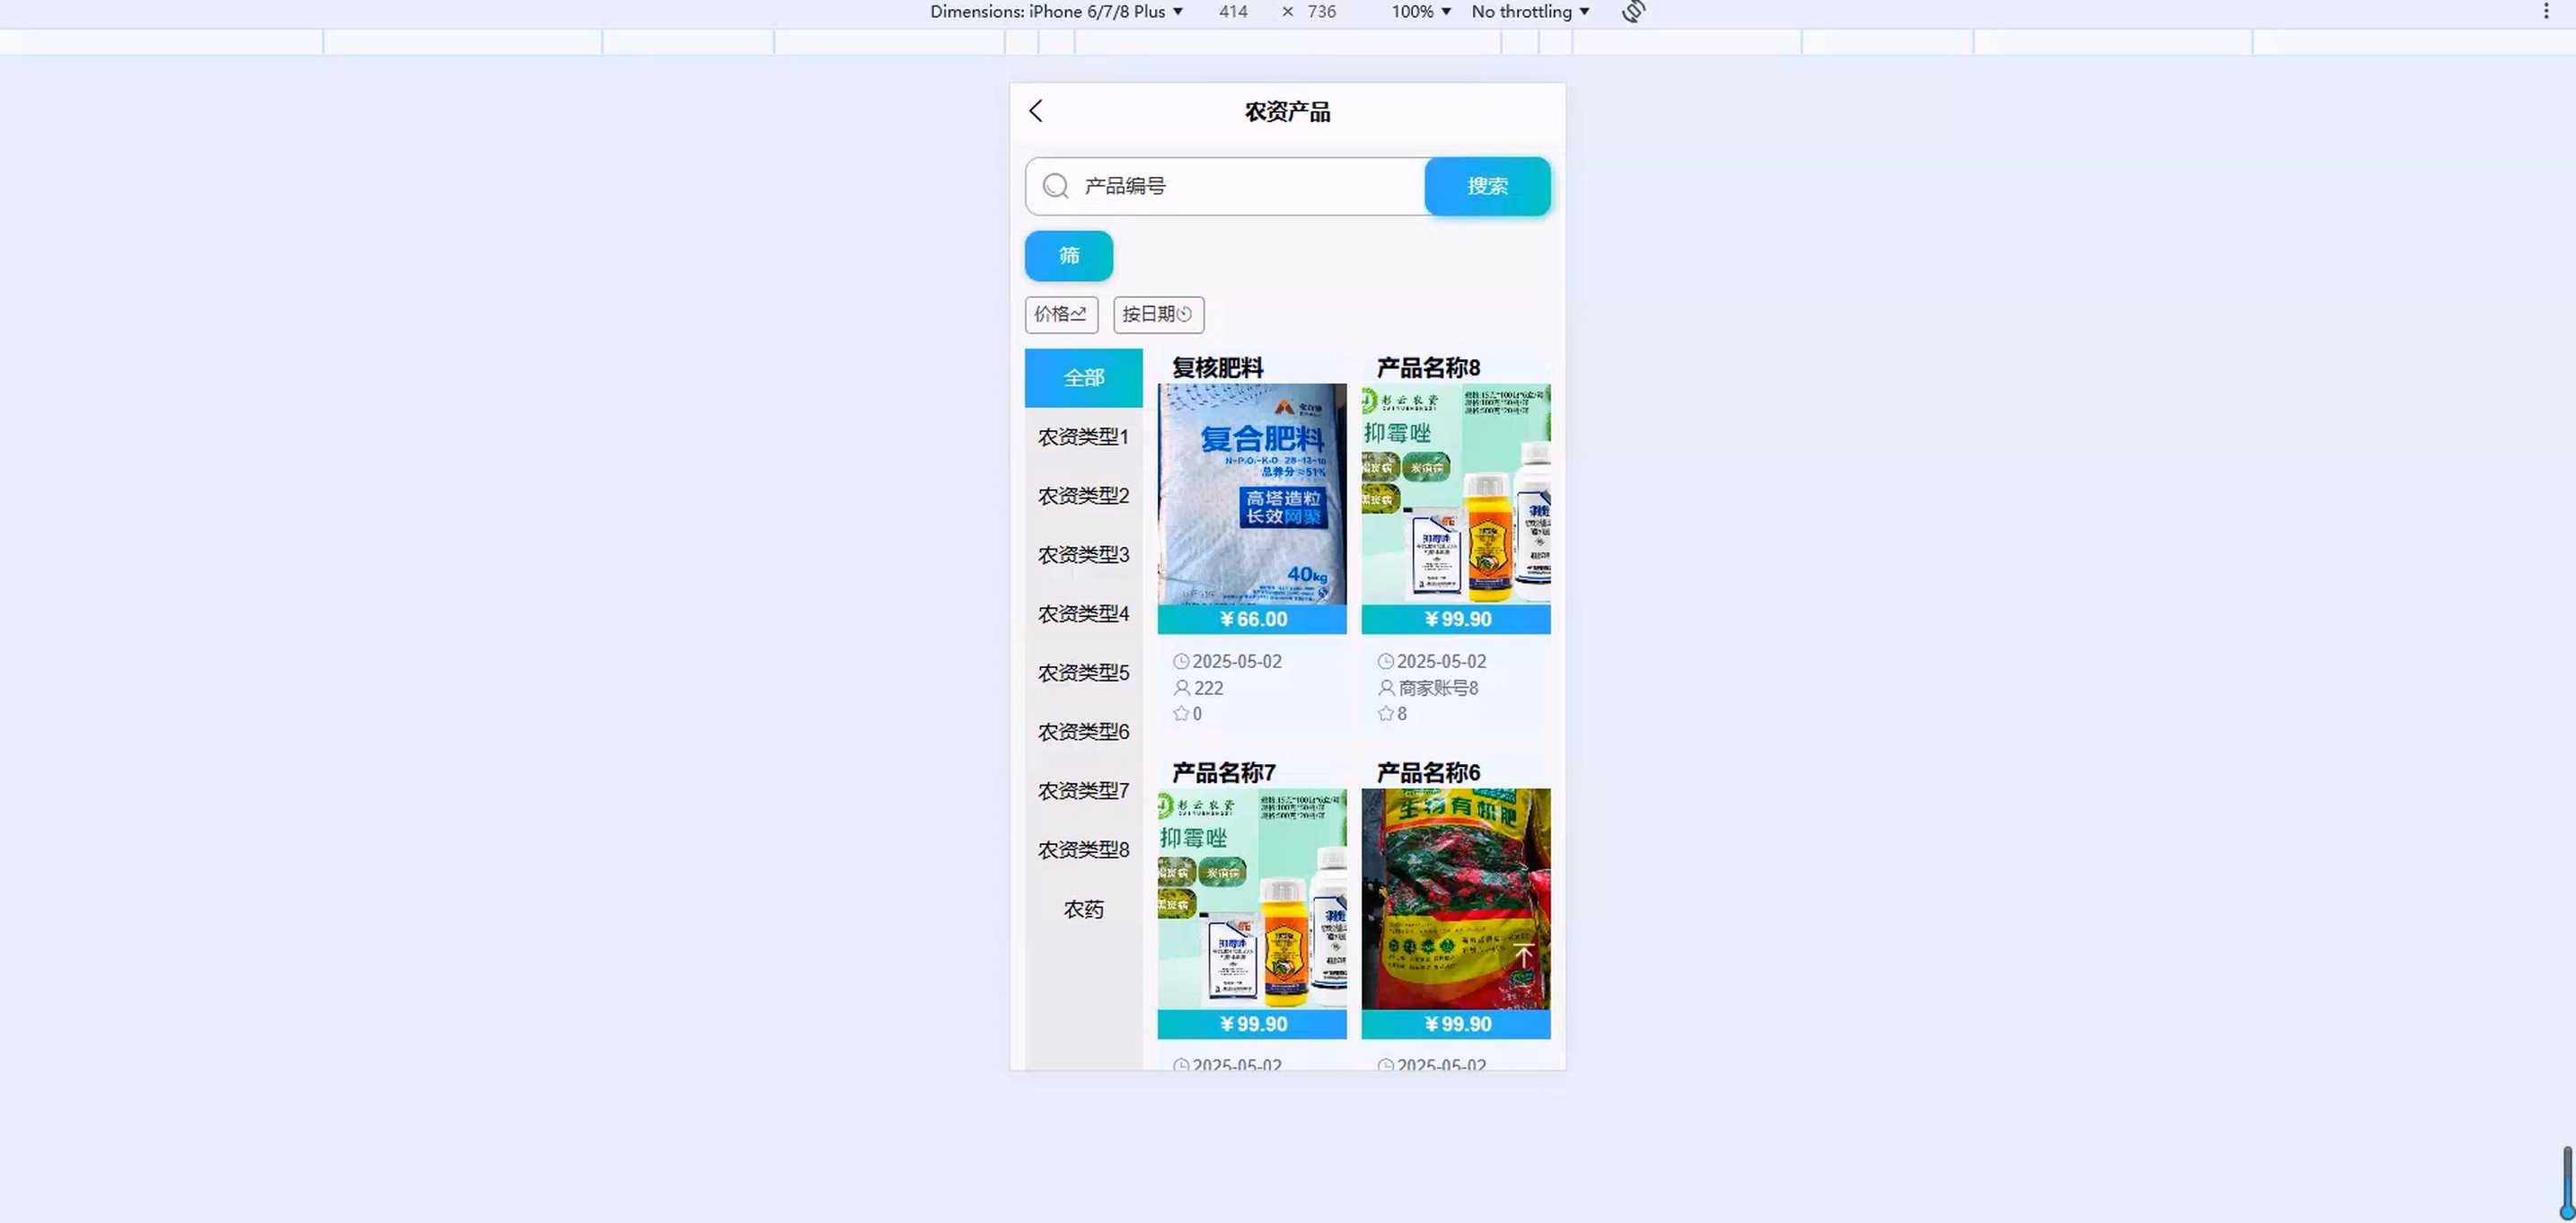The width and height of the screenshot is (2576, 1223).
Task: Select 农资类型3 in the sidebar
Action: [x=1083, y=554]
